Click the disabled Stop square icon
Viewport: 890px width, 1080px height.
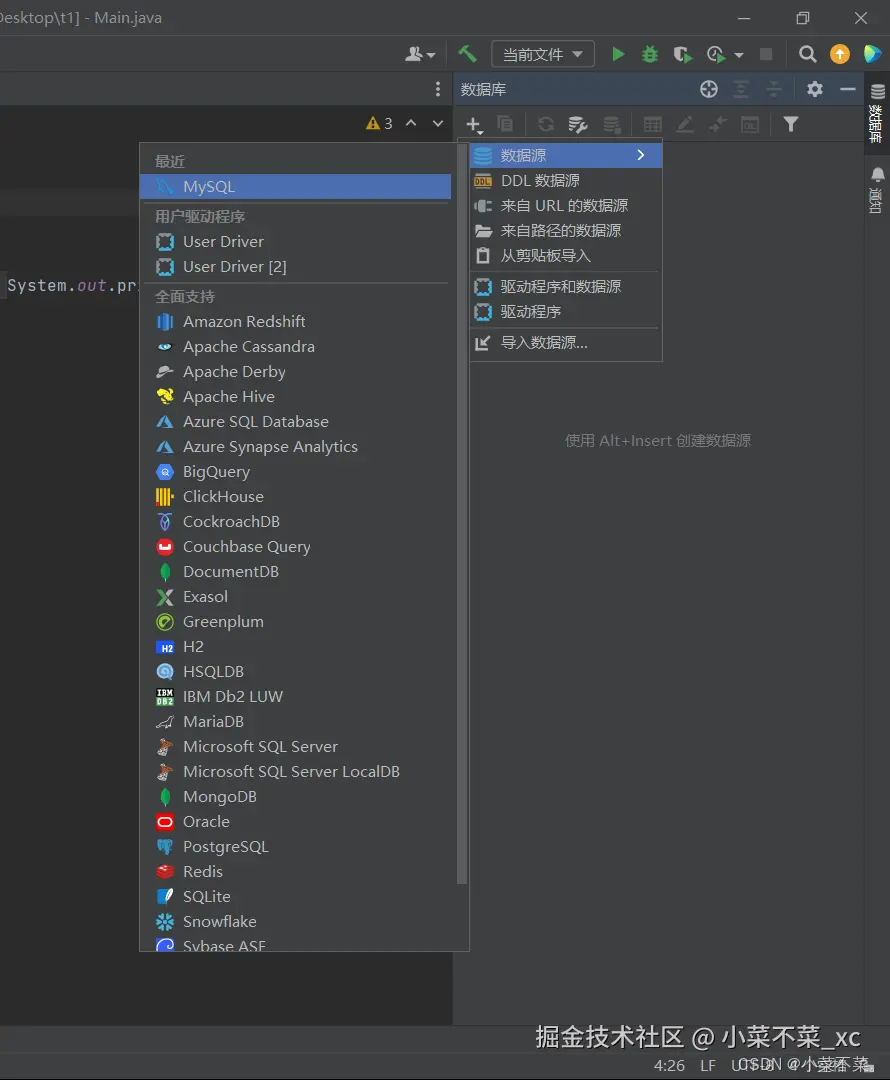(x=766, y=54)
